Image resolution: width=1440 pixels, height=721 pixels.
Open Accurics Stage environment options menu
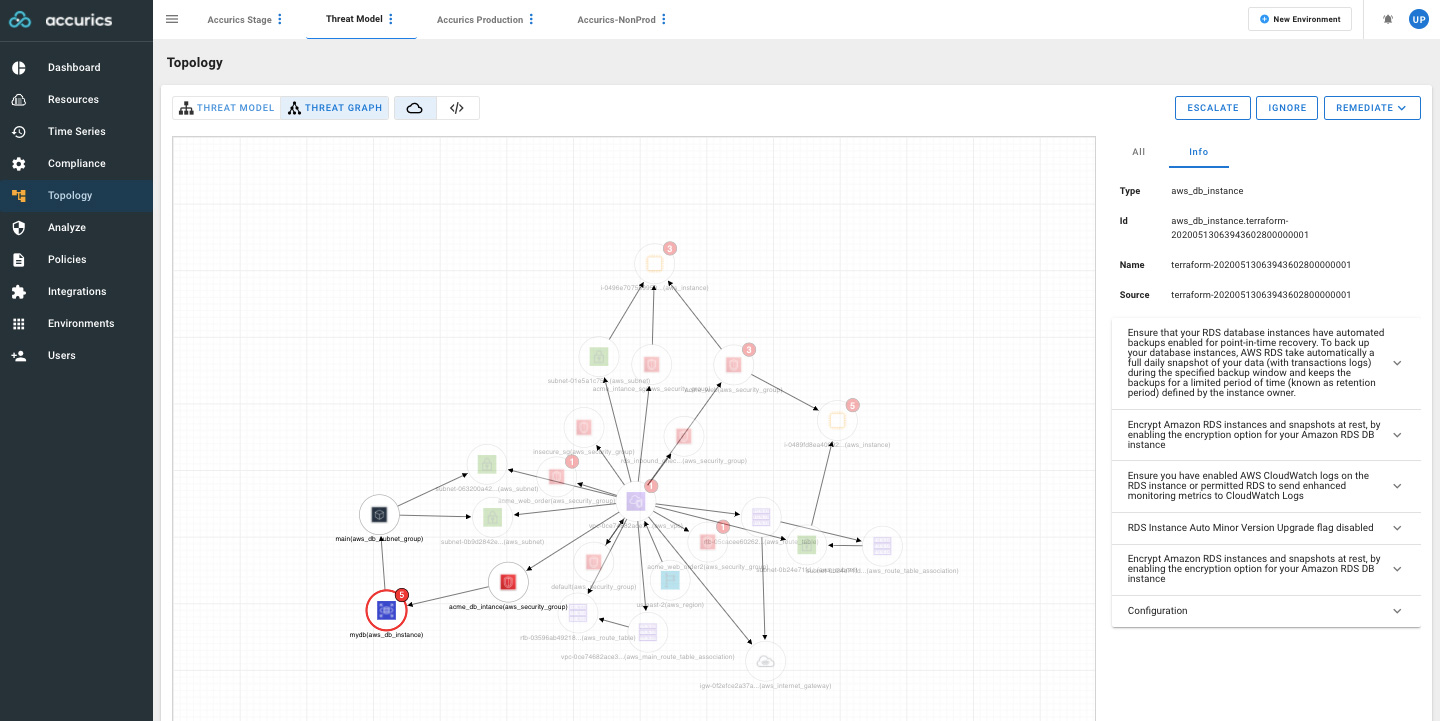click(x=280, y=19)
